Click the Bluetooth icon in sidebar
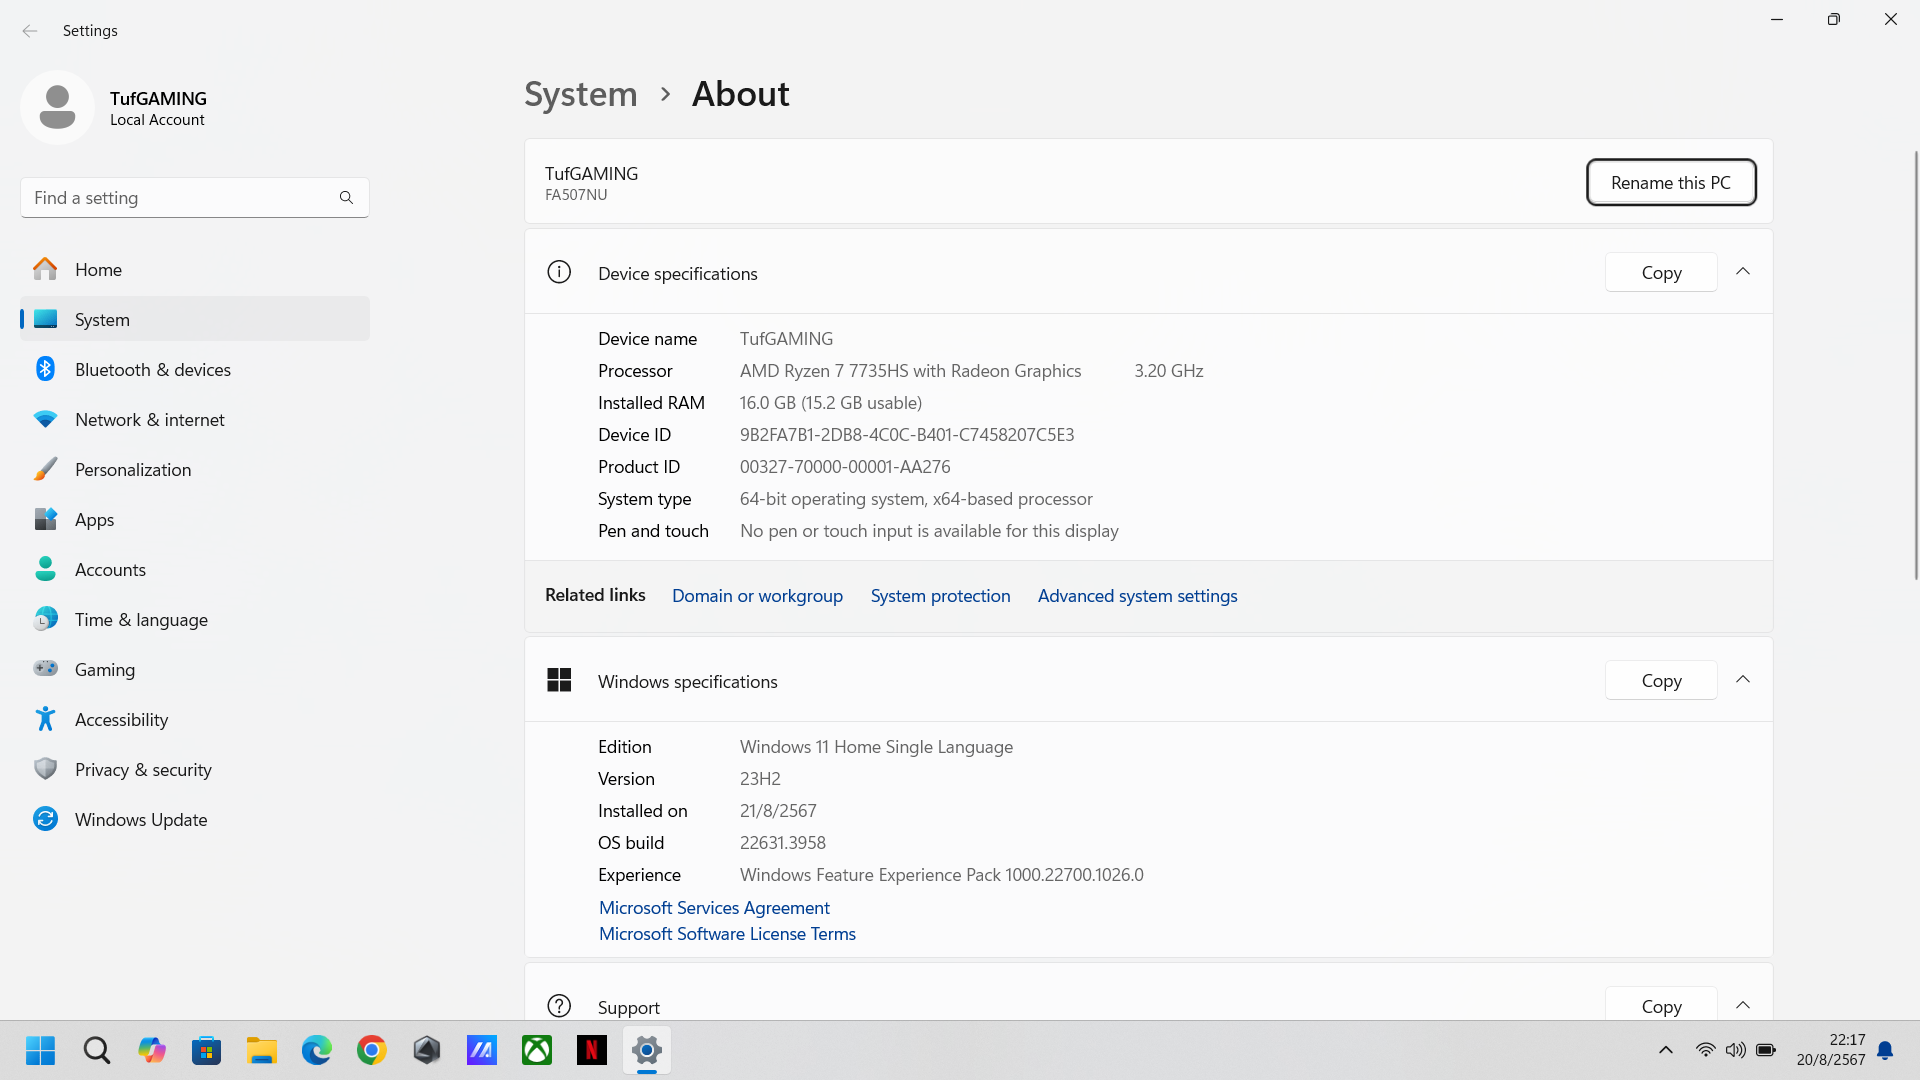Viewport: 1920px width, 1080px height. (45, 369)
